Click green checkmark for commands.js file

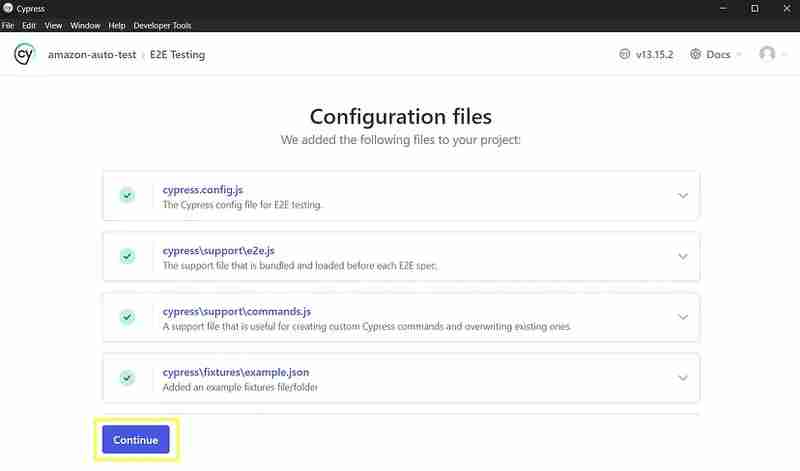tap(127, 317)
